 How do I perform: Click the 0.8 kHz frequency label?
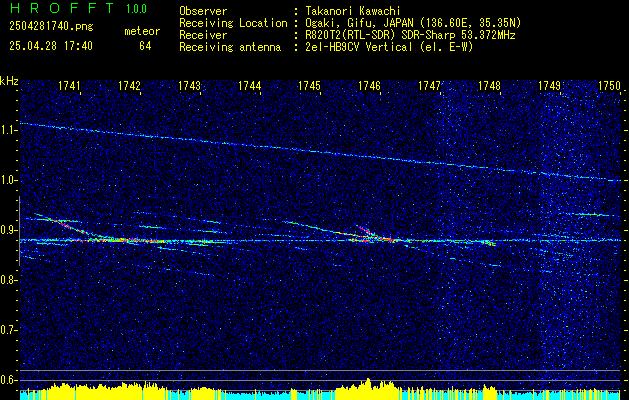point(8,280)
